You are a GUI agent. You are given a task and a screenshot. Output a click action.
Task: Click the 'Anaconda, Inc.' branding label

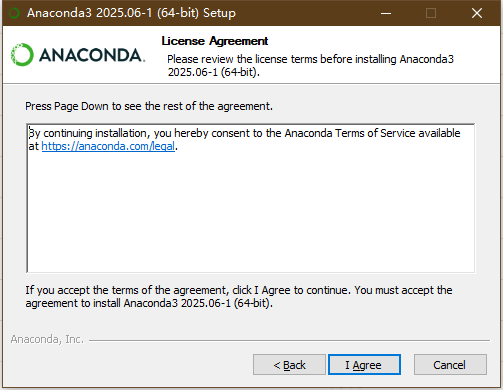[x=47, y=339]
